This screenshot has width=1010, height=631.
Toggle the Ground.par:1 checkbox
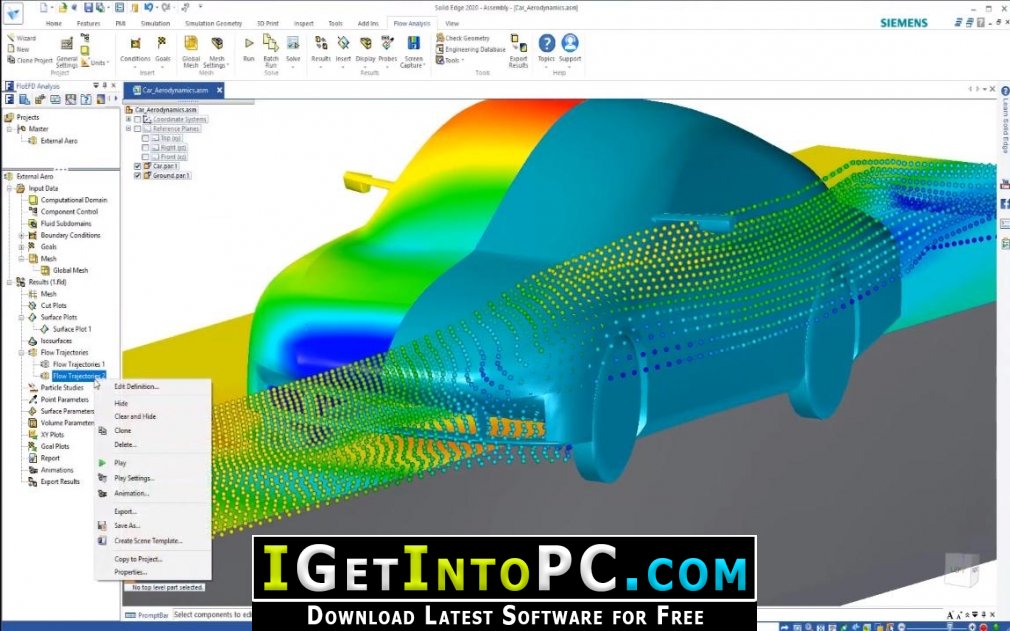(x=137, y=175)
